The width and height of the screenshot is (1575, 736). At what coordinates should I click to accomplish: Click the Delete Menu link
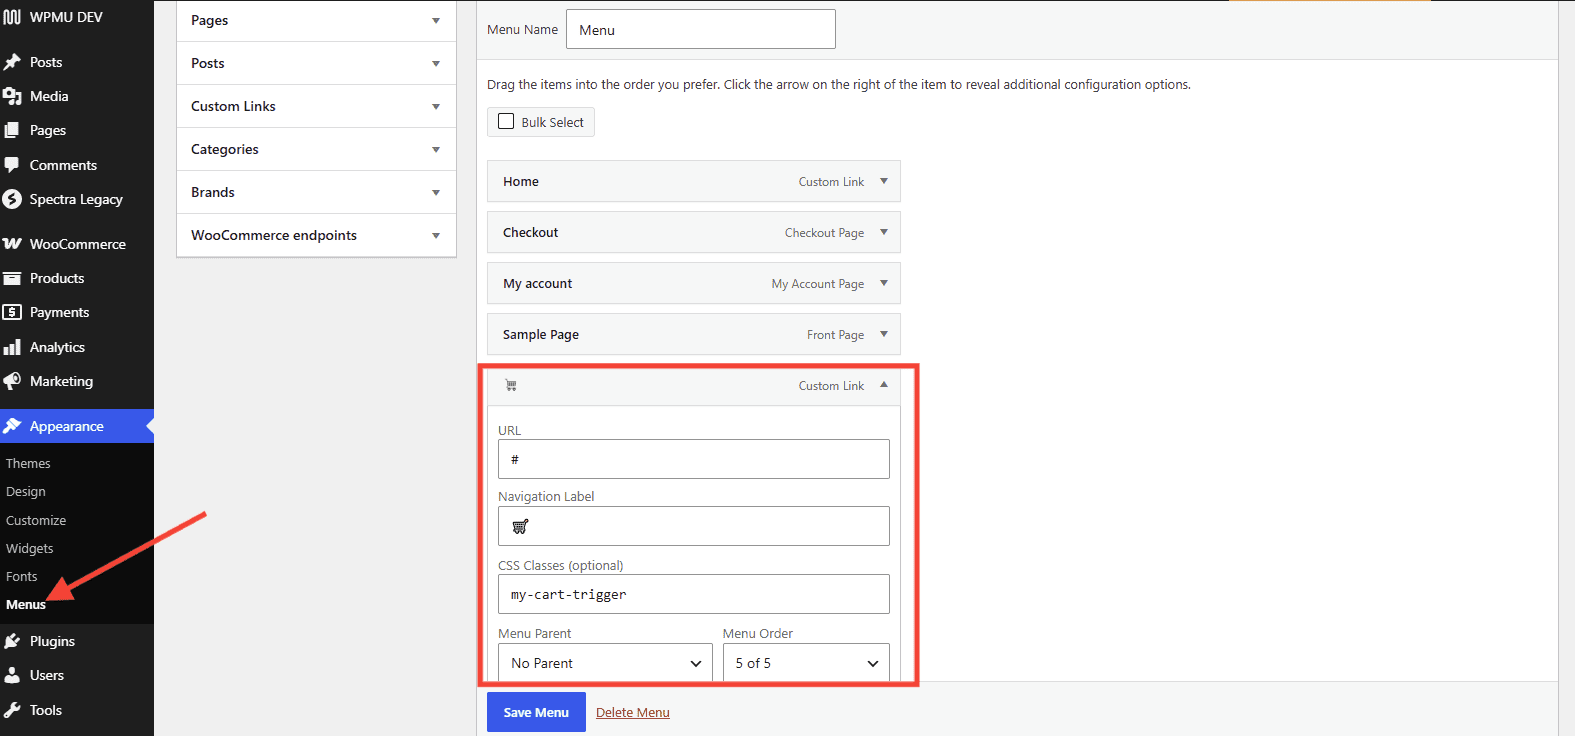[x=633, y=713]
